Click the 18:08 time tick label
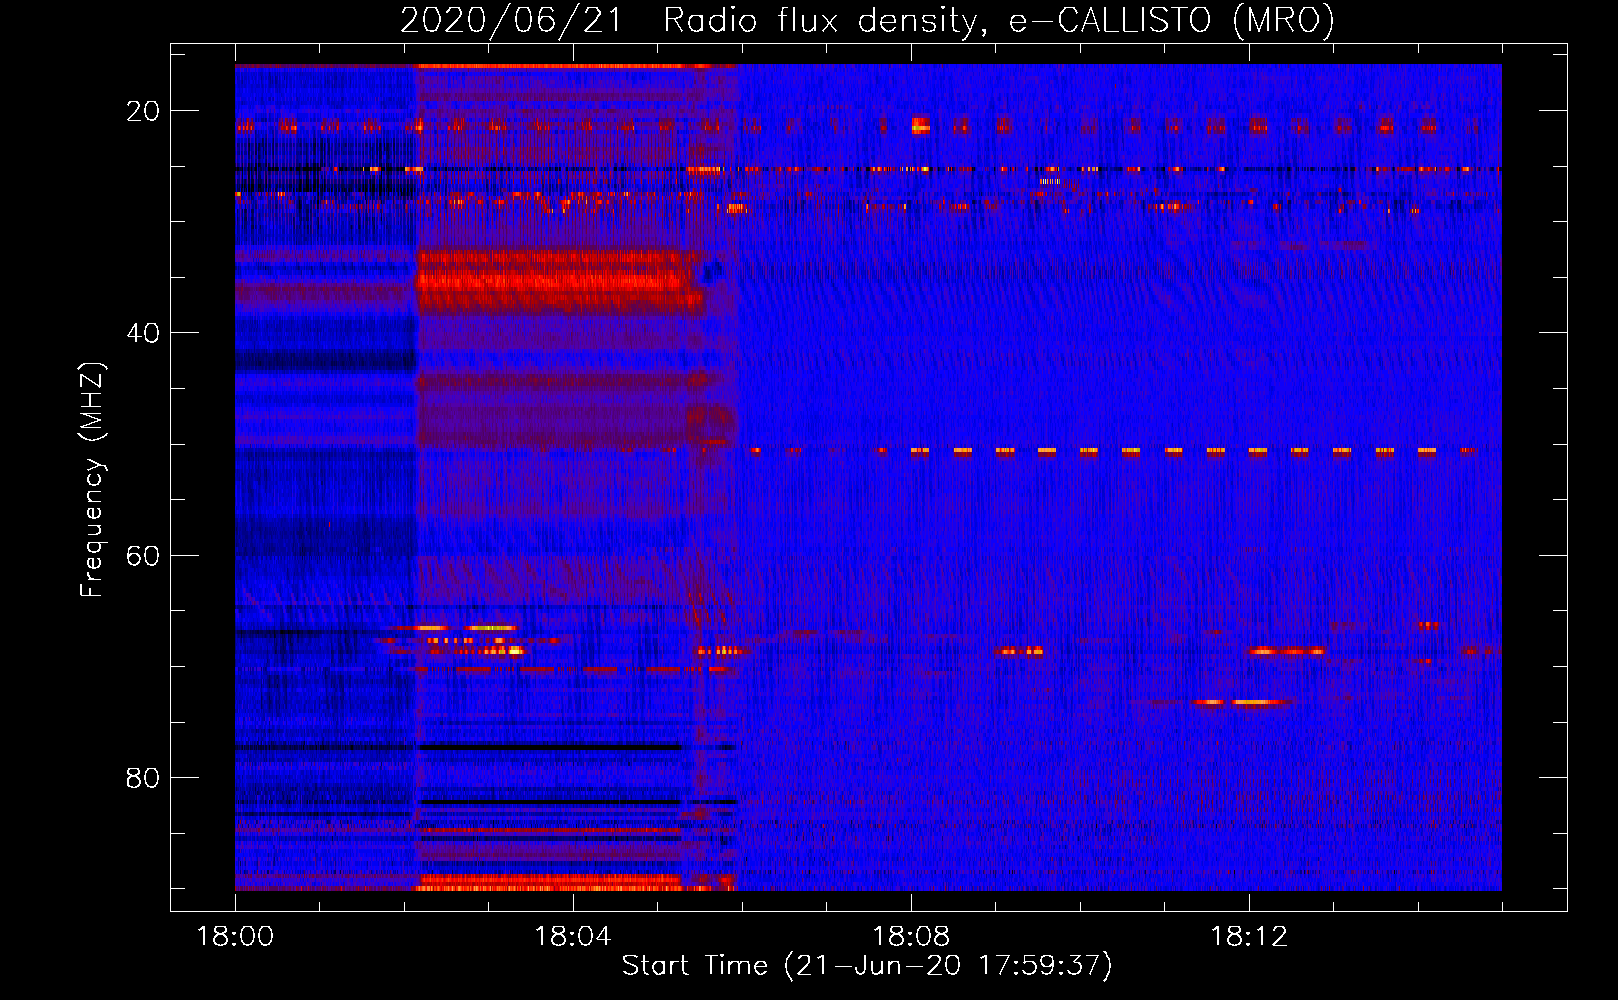1618x1000 pixels. click(x=911, y=936)
